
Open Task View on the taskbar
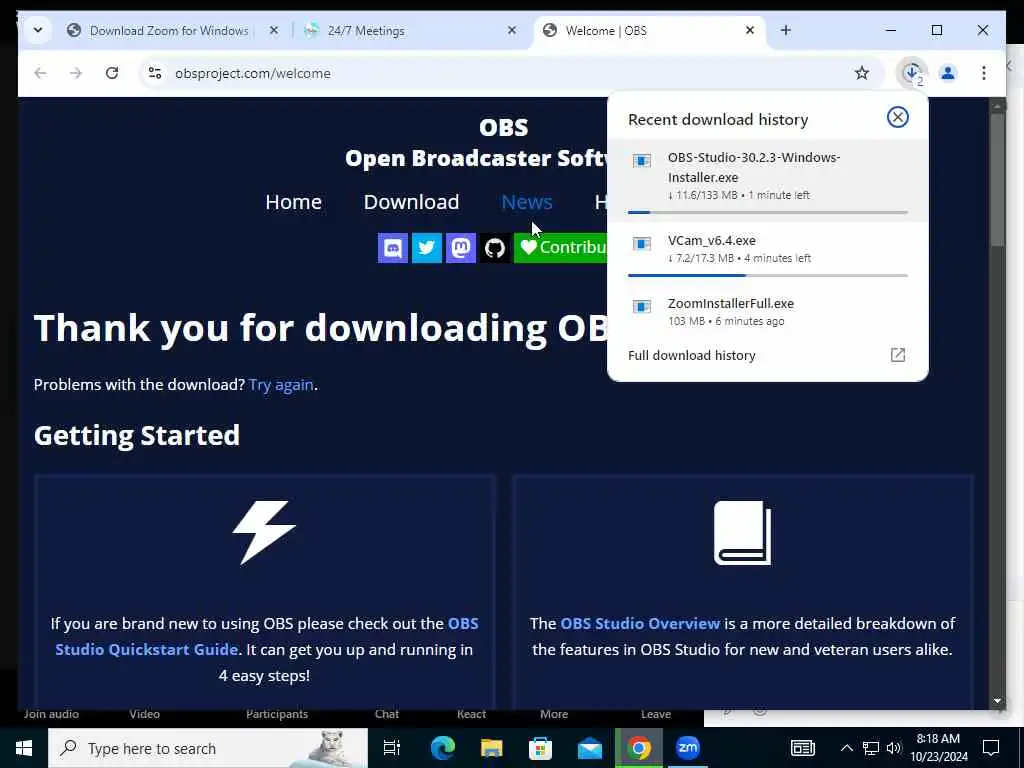(x=392, y=748)
